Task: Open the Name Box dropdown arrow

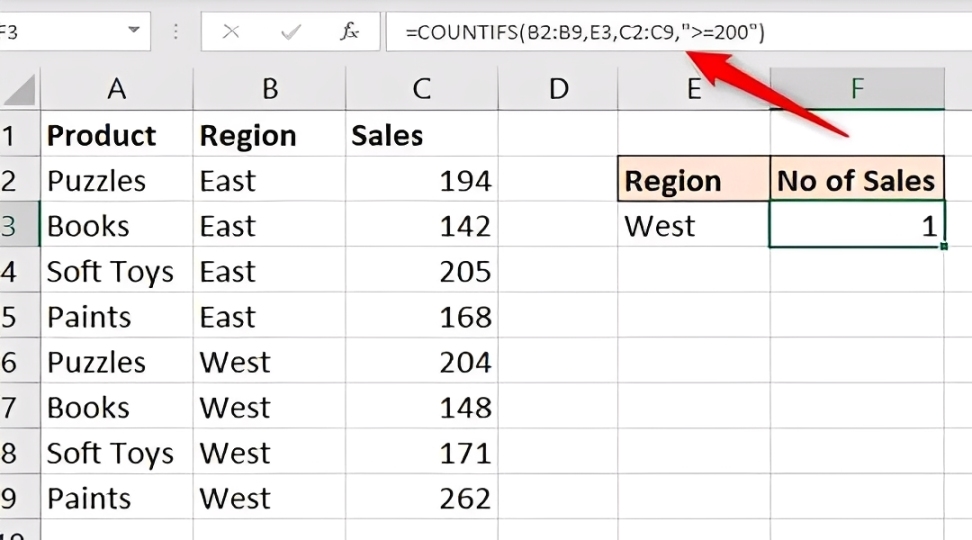Action: pos(134,31)
